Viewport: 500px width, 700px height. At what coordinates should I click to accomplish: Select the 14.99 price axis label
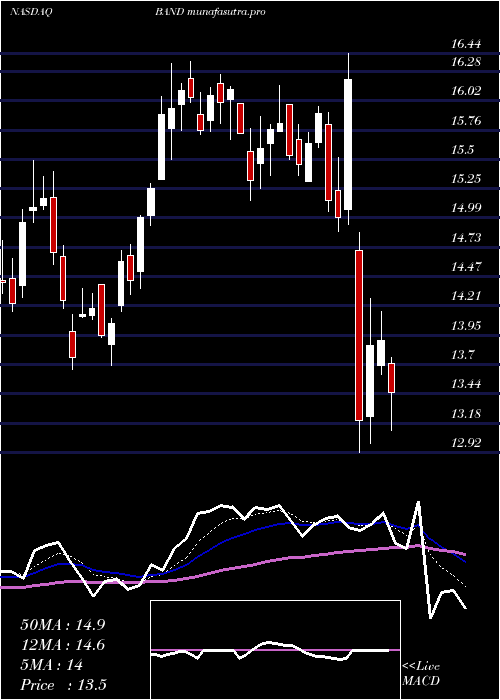(466, 208)
